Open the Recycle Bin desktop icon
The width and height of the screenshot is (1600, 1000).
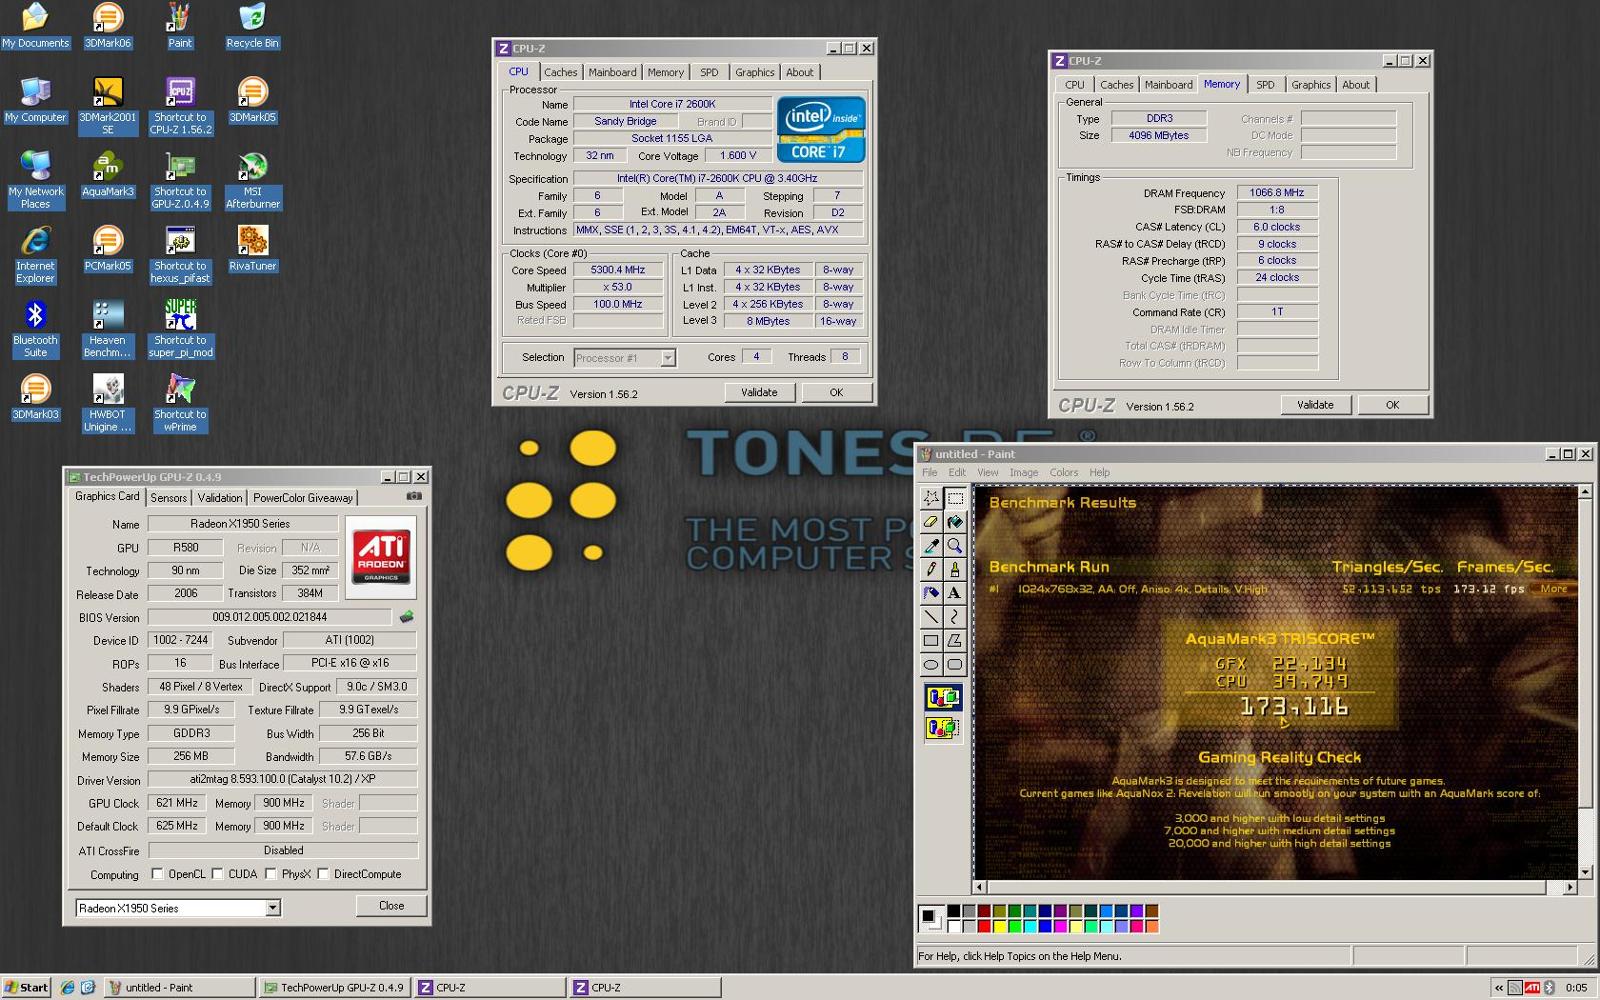pyautogui.click(x=252, y=26)
